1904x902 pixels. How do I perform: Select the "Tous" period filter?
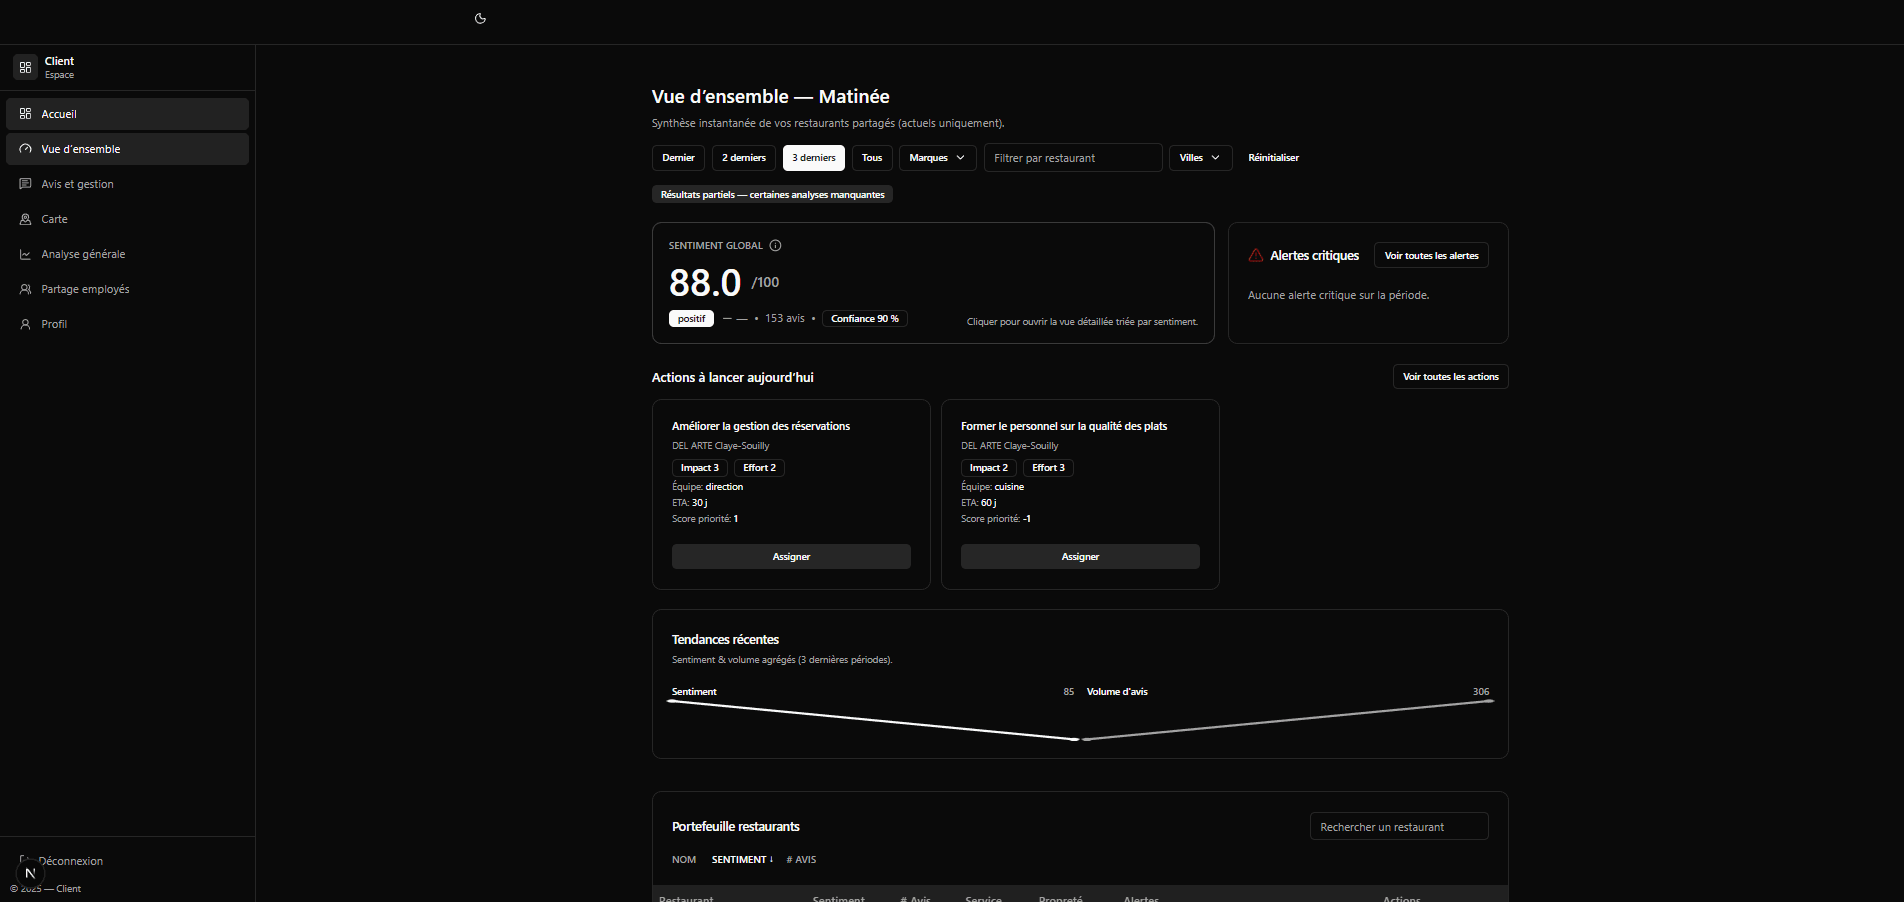tap(872, 158)
